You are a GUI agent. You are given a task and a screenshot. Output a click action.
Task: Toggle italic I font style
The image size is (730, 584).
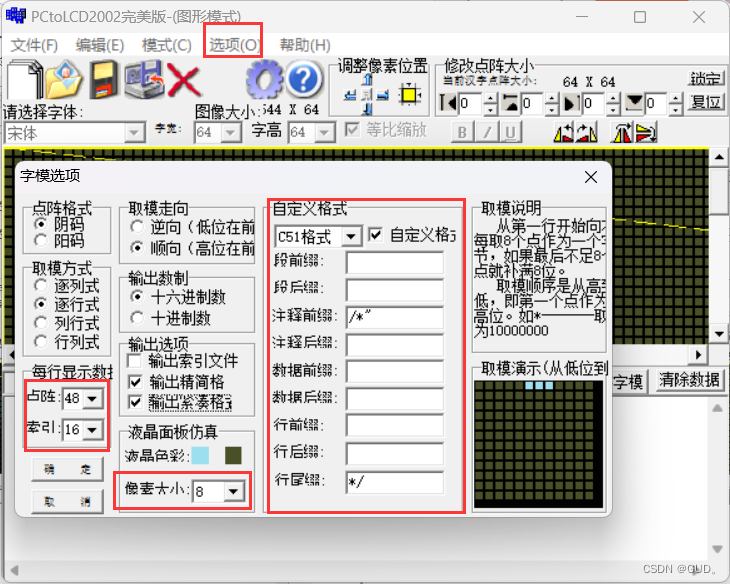487,132
